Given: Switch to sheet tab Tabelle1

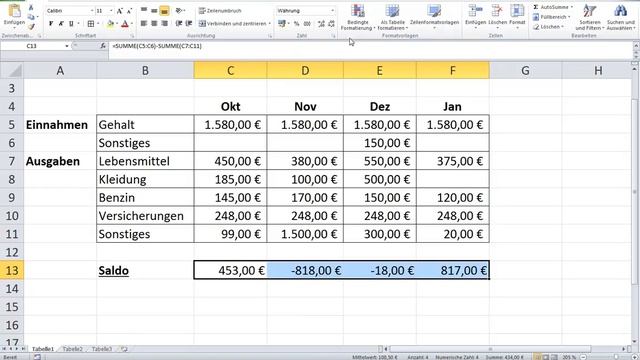Looking at the screenshot, I should point(42,349).
